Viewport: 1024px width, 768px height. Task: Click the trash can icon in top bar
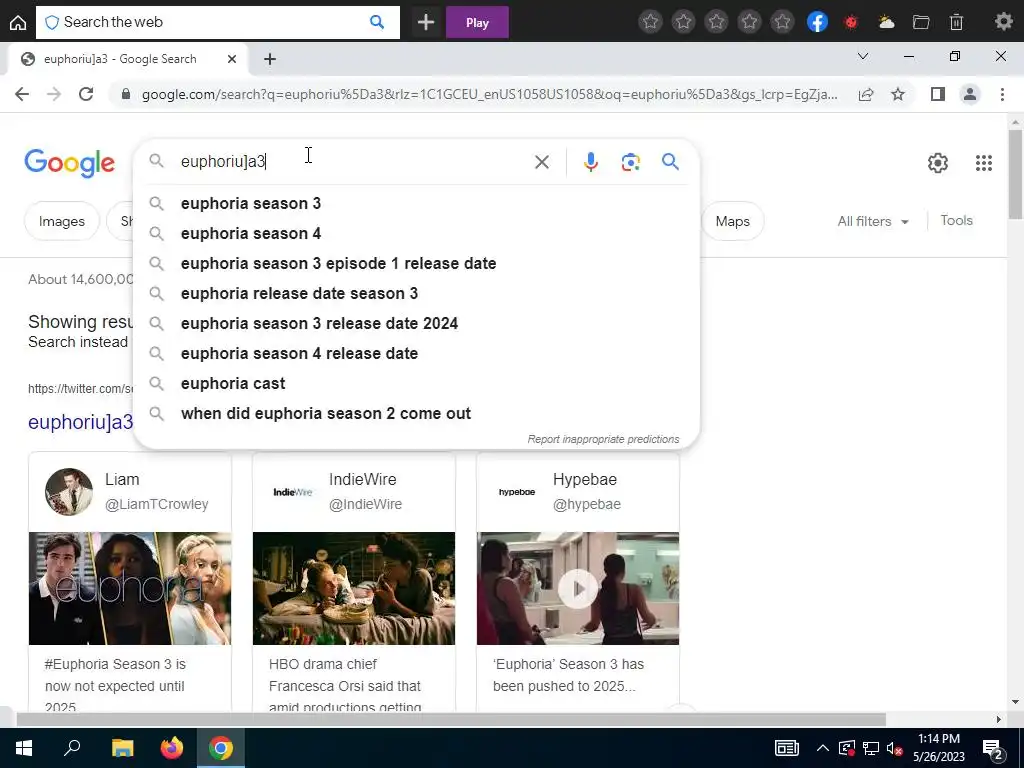[956, 22]
